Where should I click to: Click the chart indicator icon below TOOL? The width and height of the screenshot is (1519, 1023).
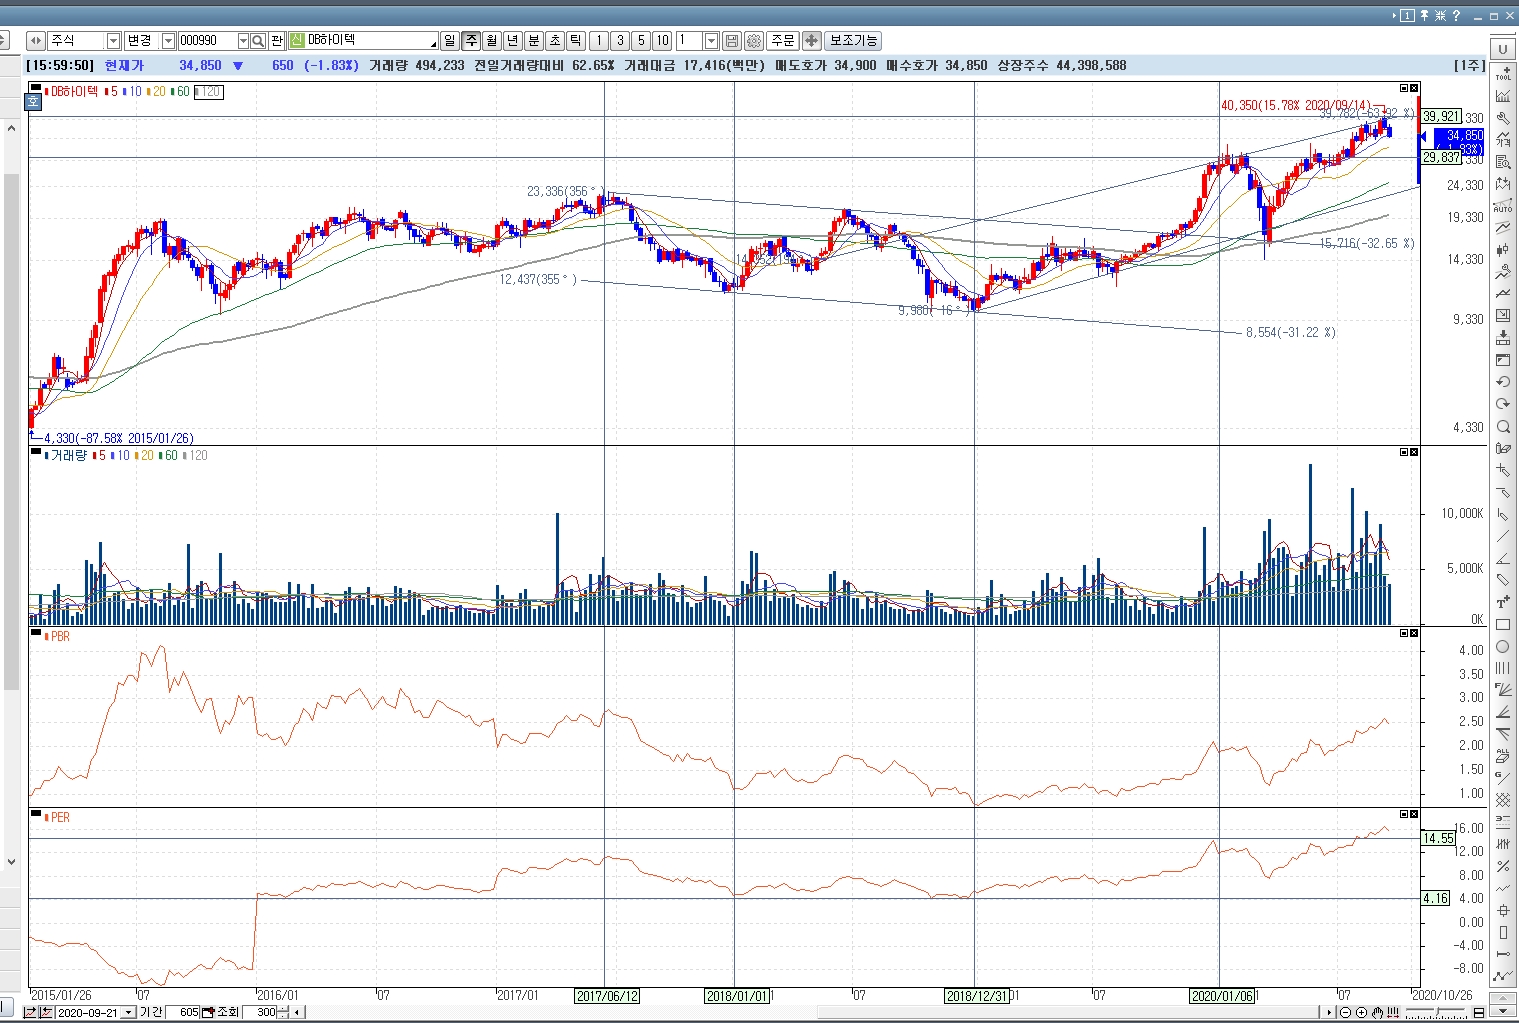point(1503,96)
